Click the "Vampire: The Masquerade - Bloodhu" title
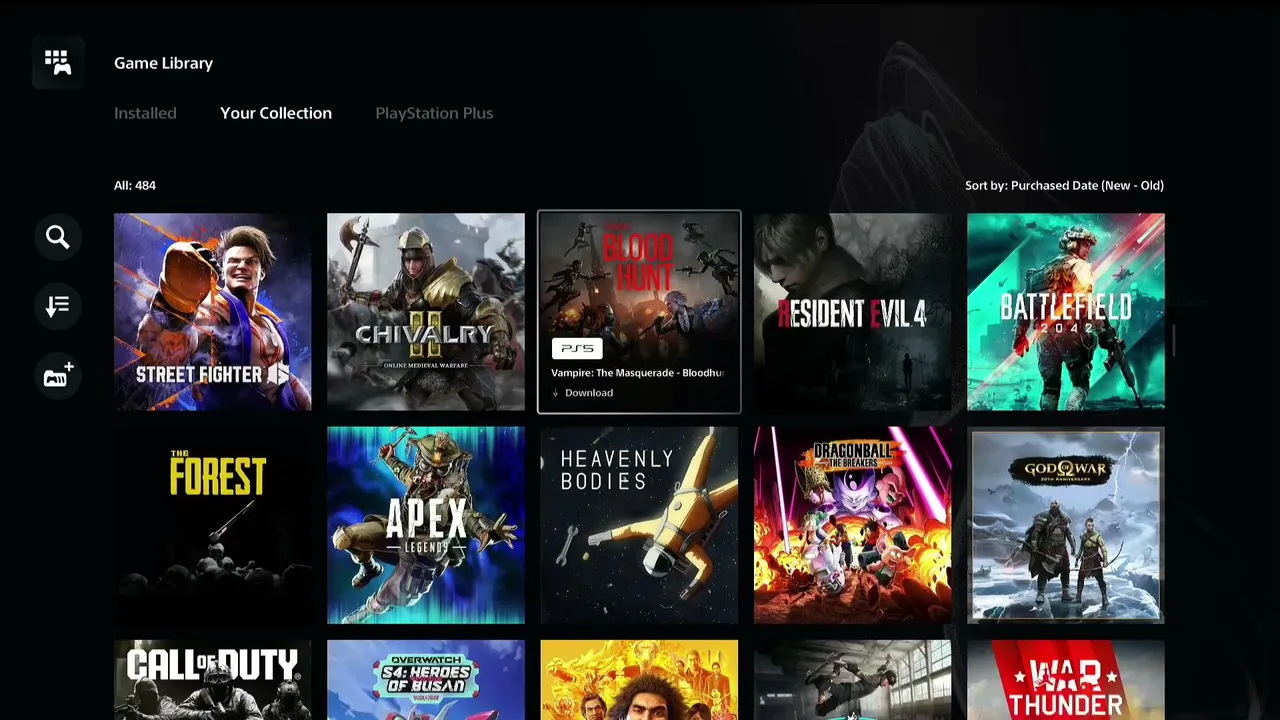Viewport: 1280px width, 720px height. 637,373
